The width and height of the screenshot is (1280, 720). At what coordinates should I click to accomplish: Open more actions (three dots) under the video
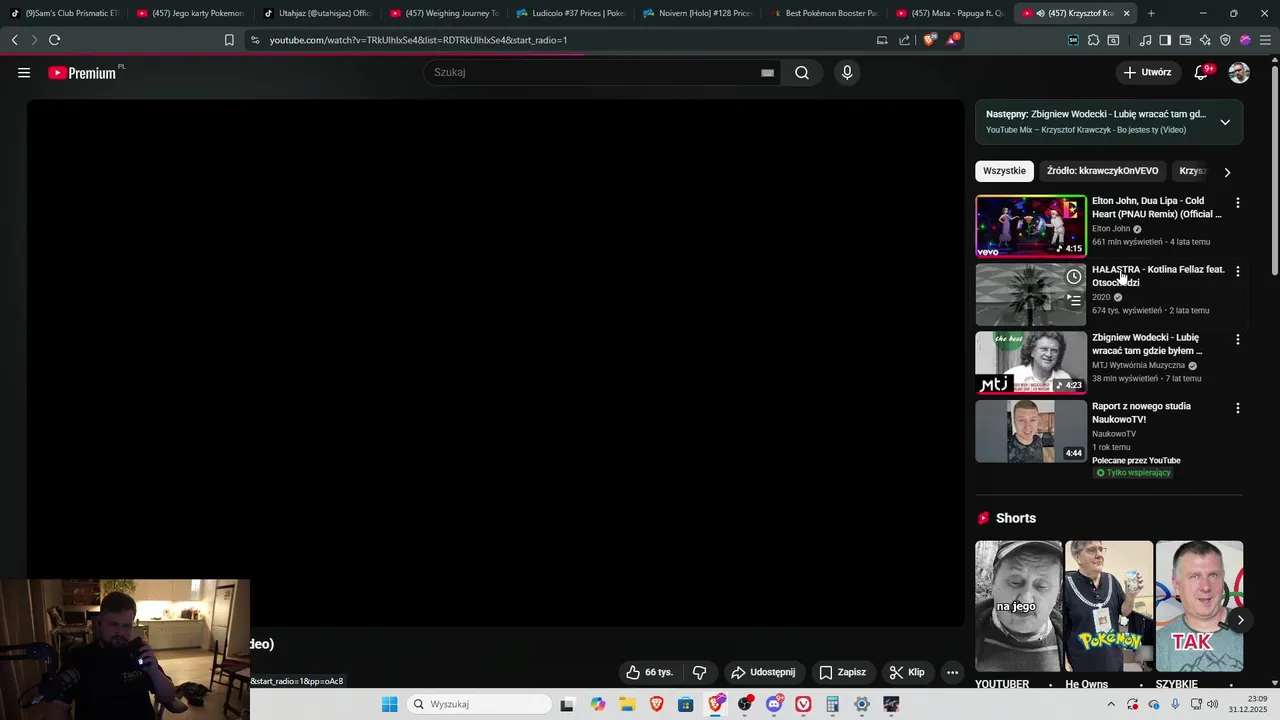952,672
